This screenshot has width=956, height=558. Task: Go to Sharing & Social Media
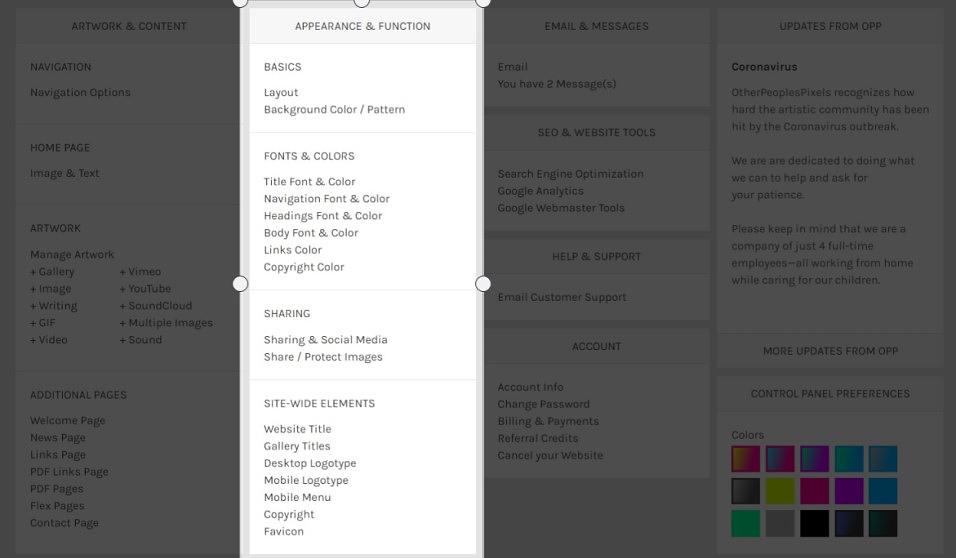(x=325, y=340)
